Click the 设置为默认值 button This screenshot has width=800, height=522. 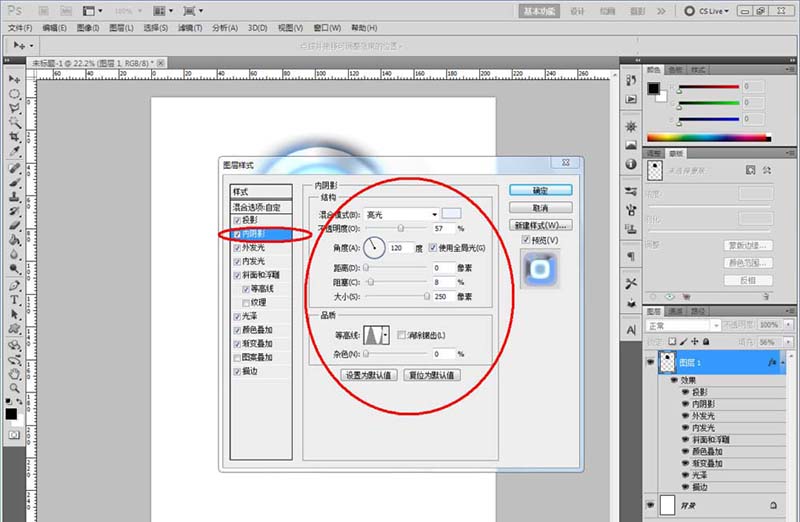click(368, 375)
